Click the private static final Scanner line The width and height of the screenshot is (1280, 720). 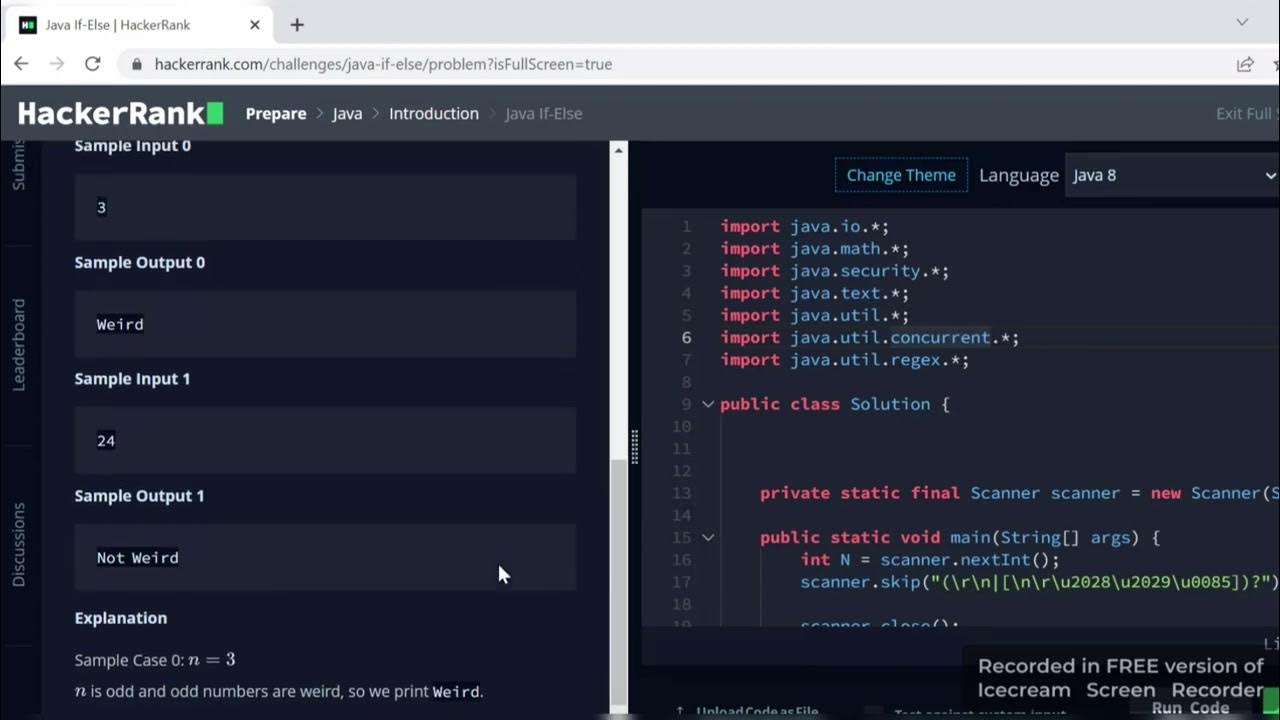click(x=1019, y=493)
